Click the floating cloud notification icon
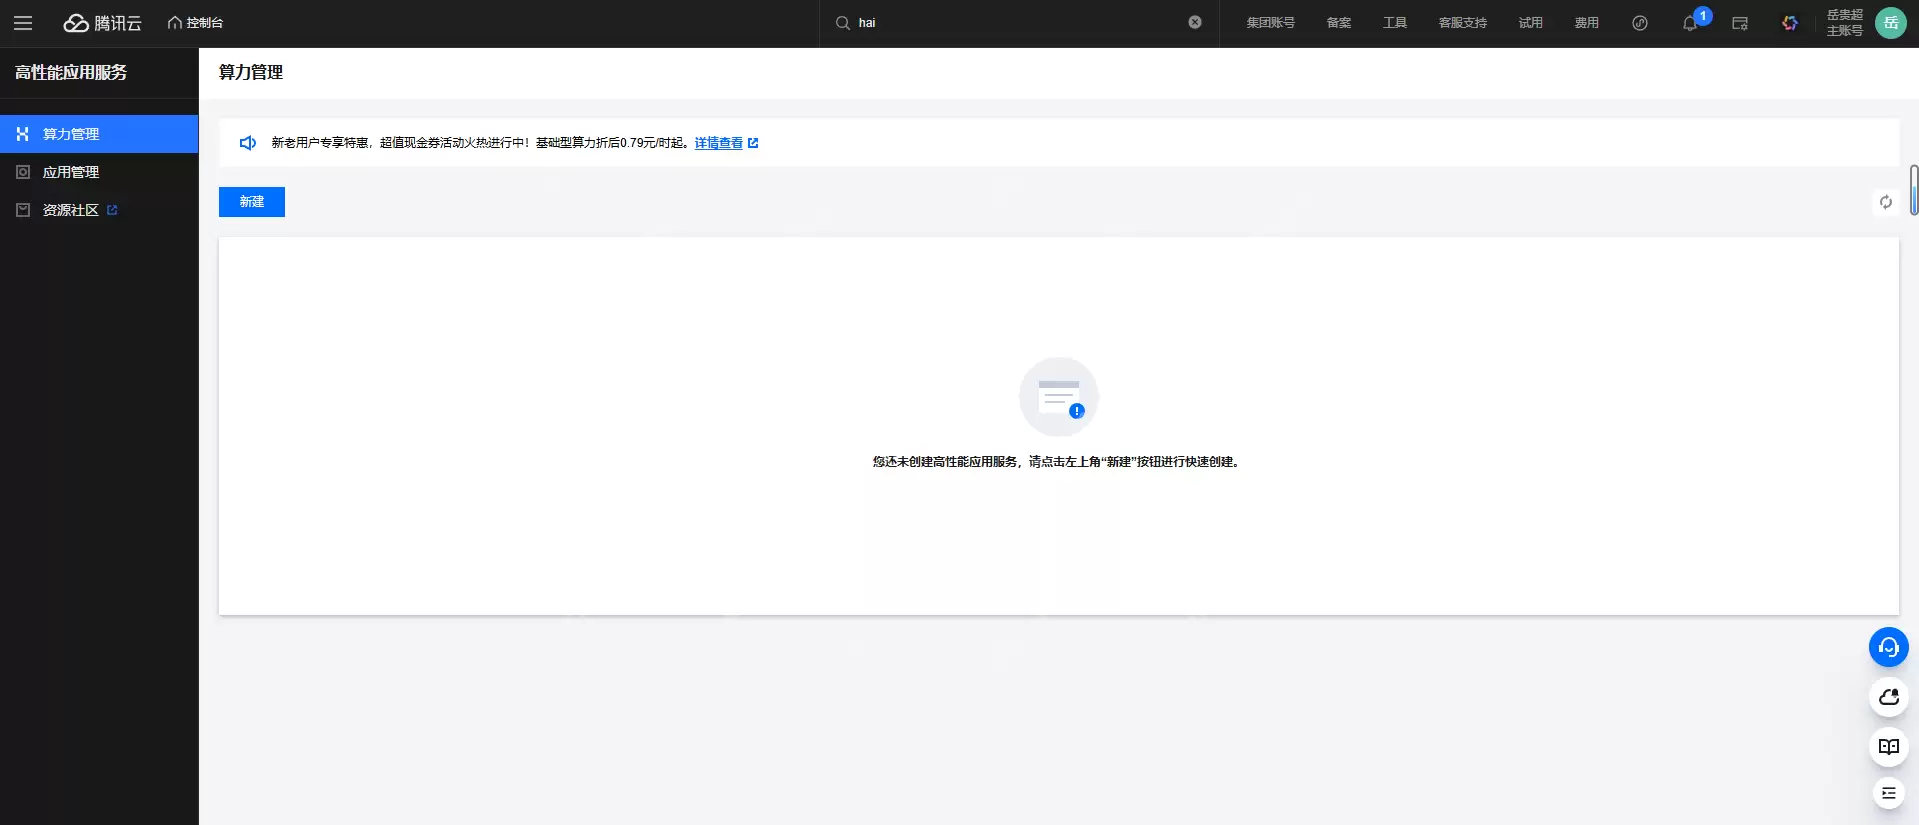Screen dimensions: 1919x825 point(1888,697)
